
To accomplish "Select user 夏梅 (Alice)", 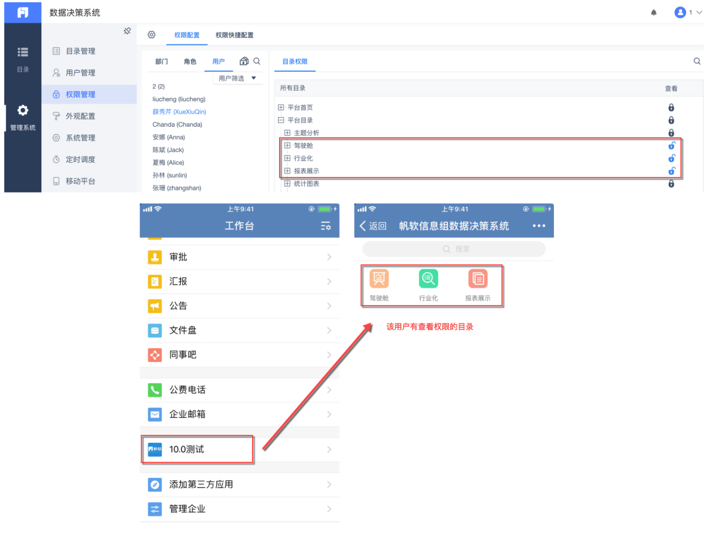I will (x=168, y=162).
